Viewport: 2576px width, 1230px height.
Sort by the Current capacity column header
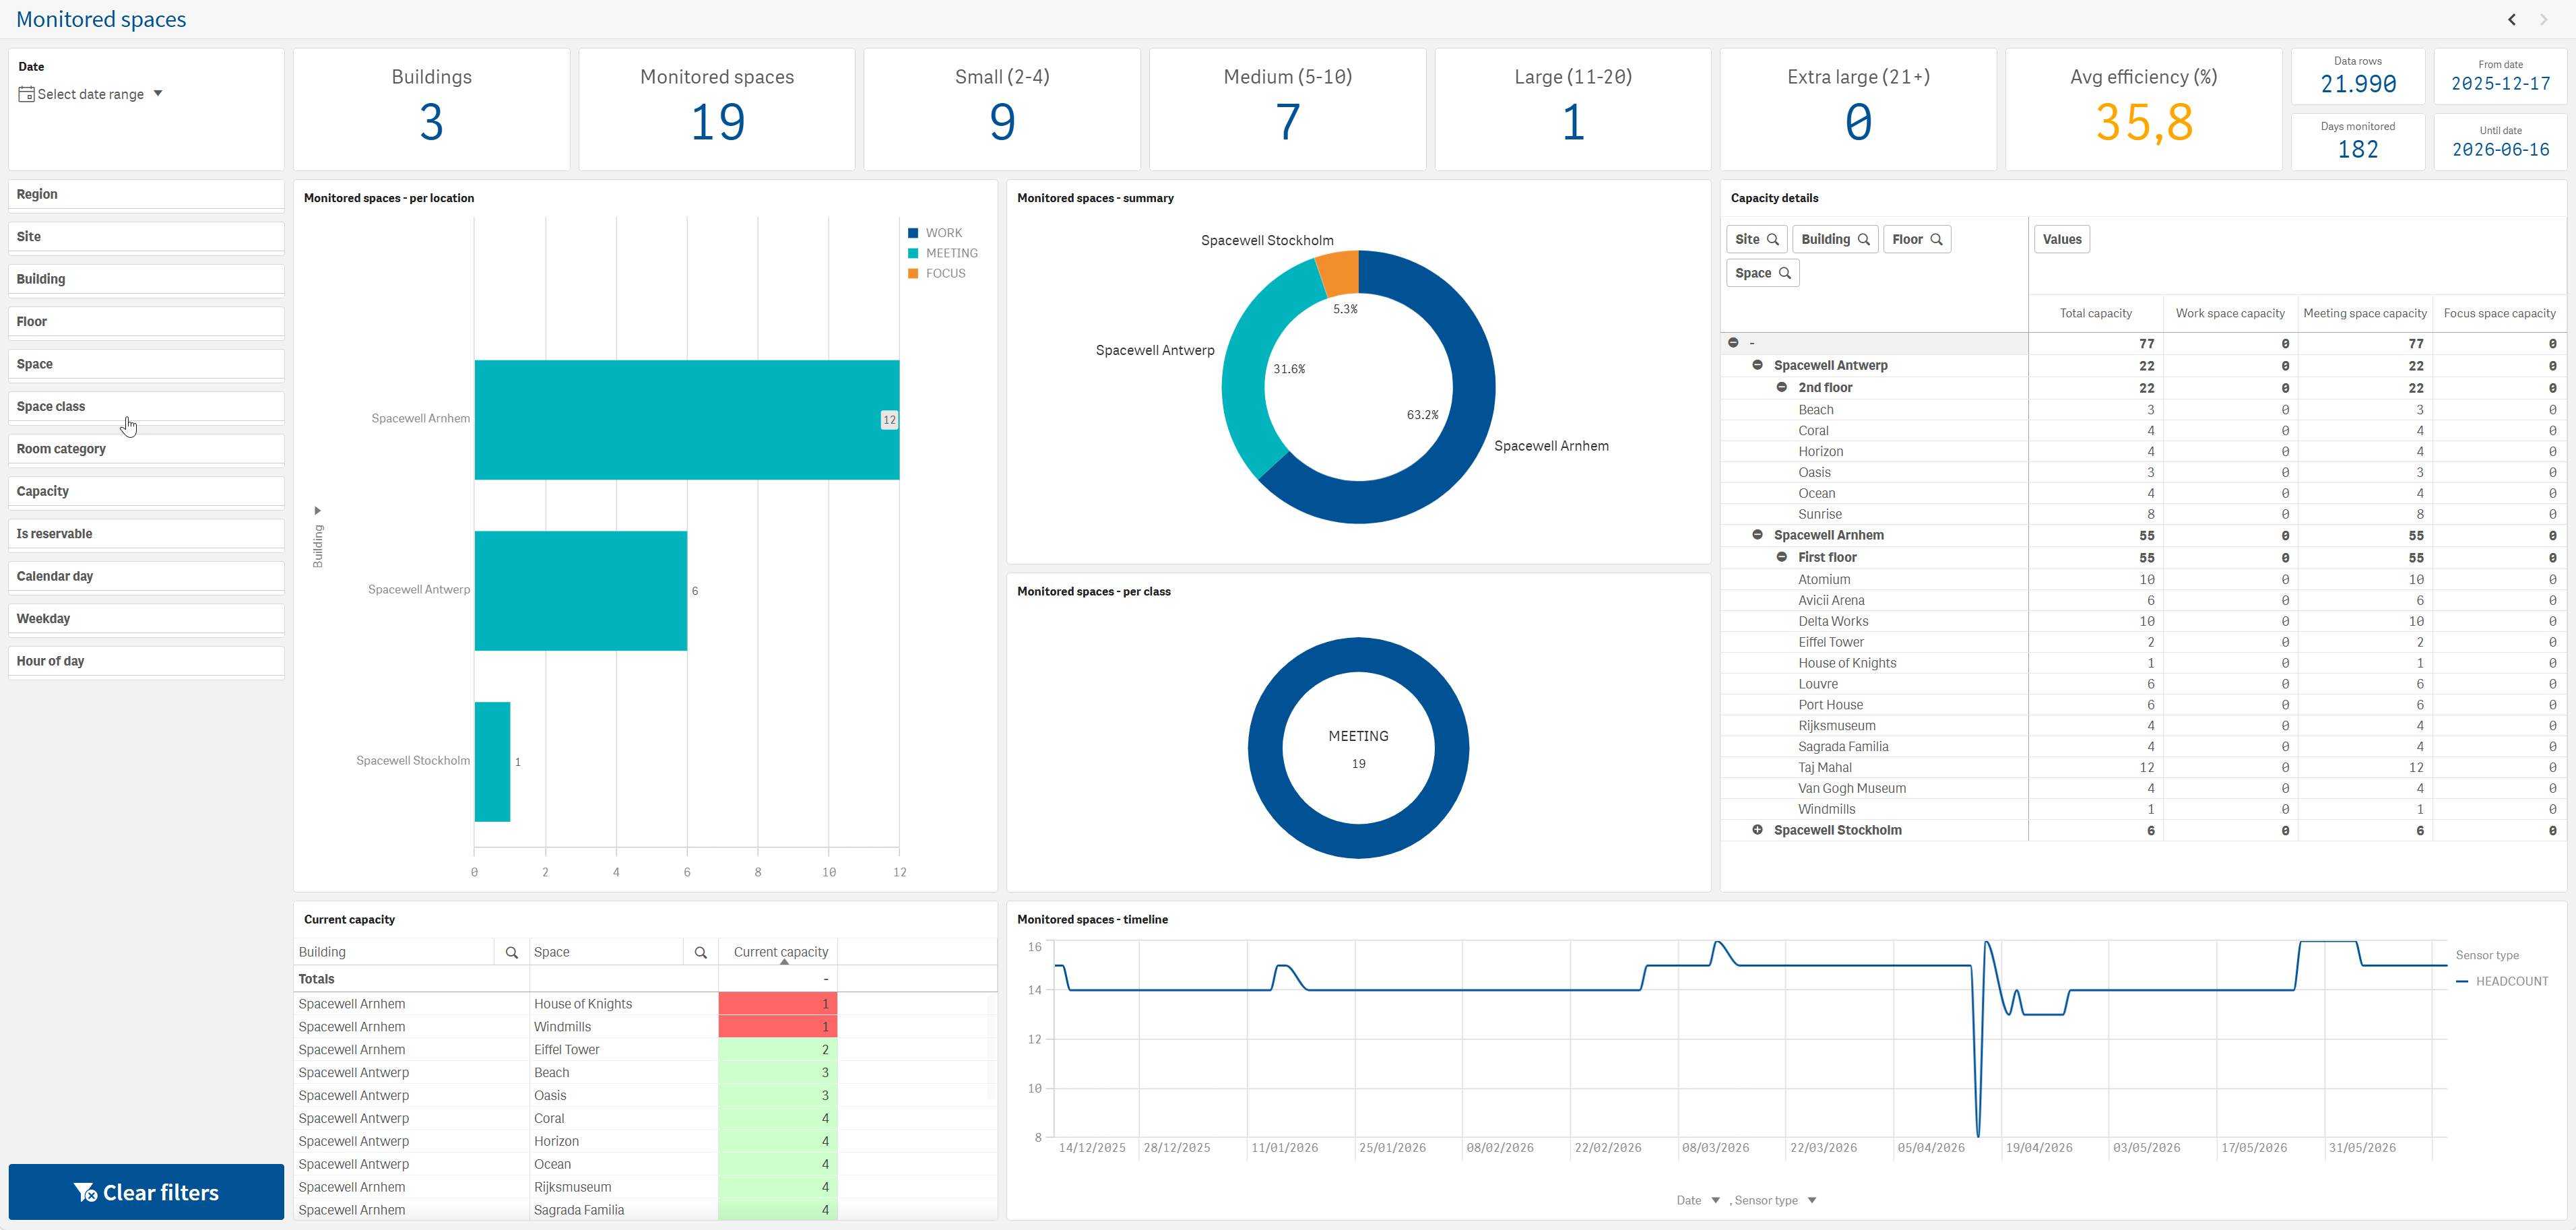pos(780,952)
